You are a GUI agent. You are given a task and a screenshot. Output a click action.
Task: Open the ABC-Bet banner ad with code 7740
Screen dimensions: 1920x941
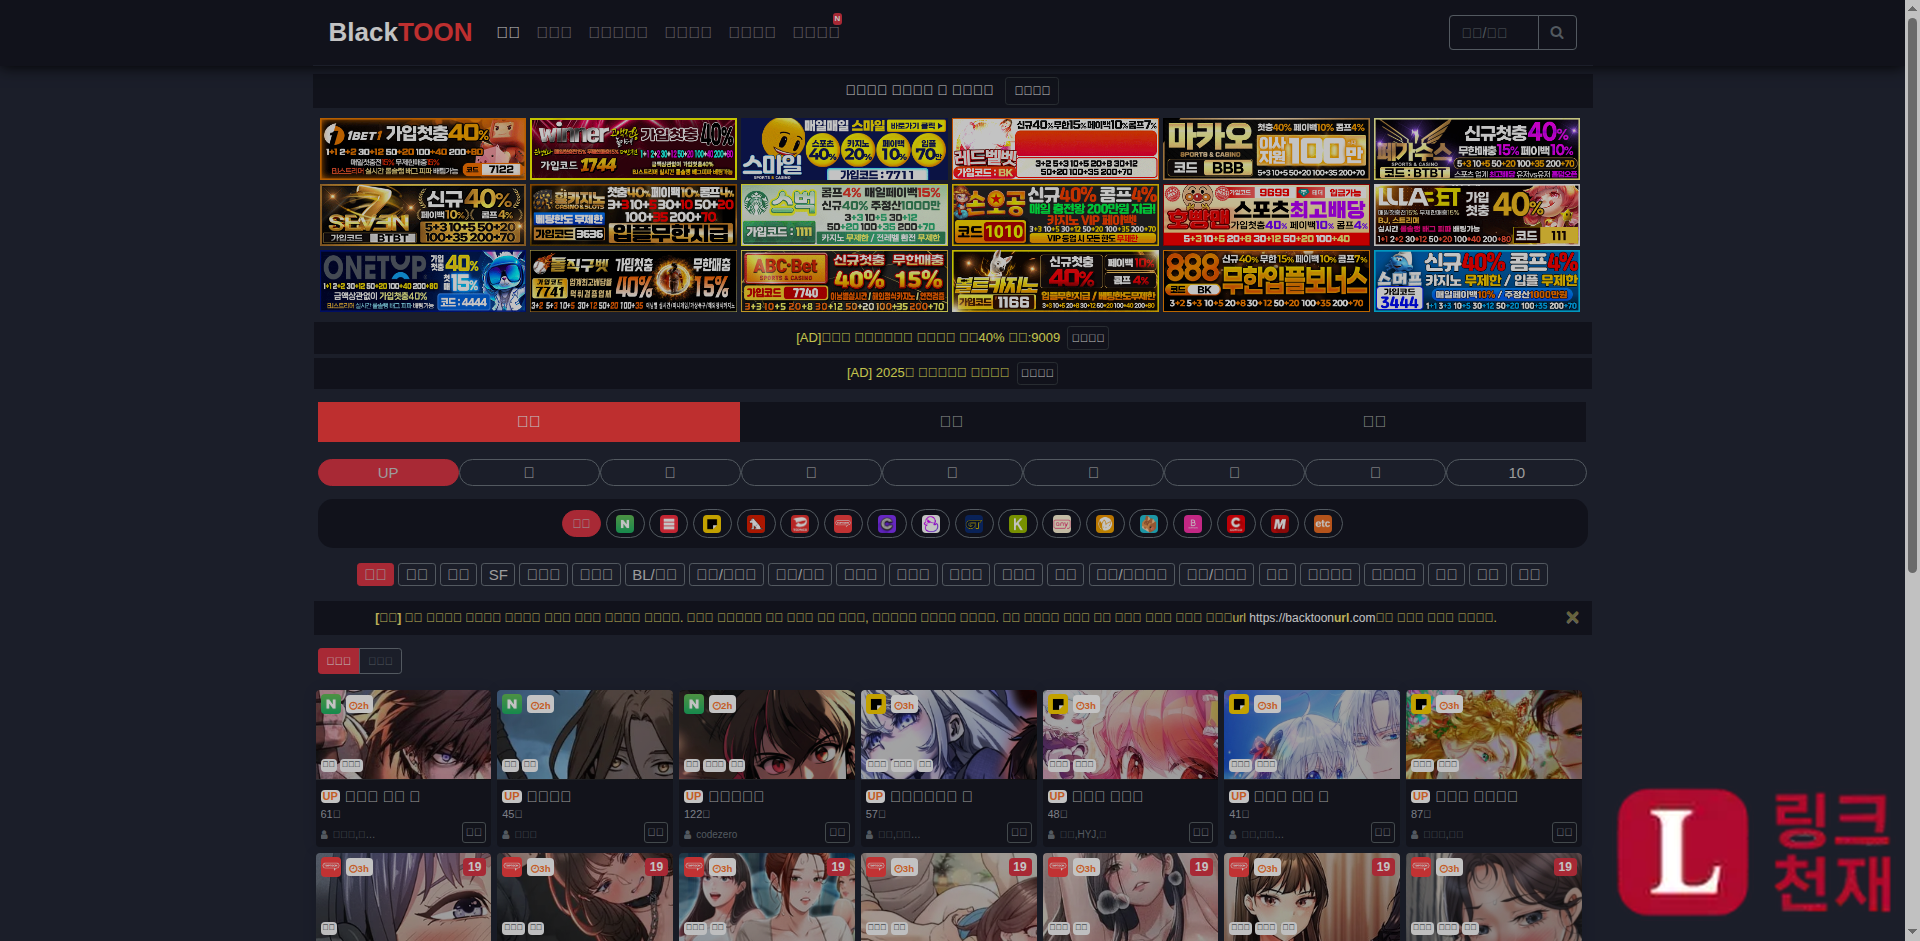(844, 281)
